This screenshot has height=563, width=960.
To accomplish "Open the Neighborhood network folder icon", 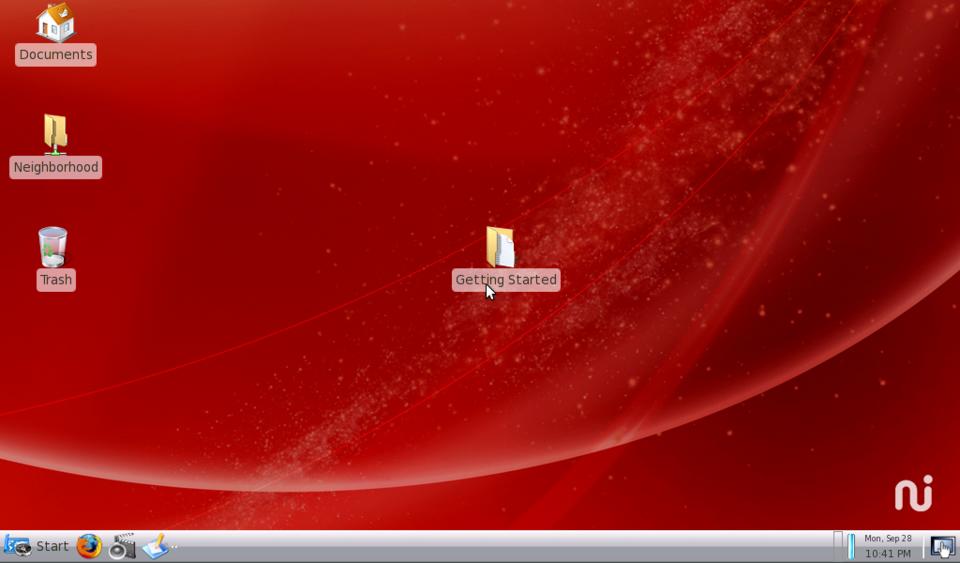I will tap(55, 134).
